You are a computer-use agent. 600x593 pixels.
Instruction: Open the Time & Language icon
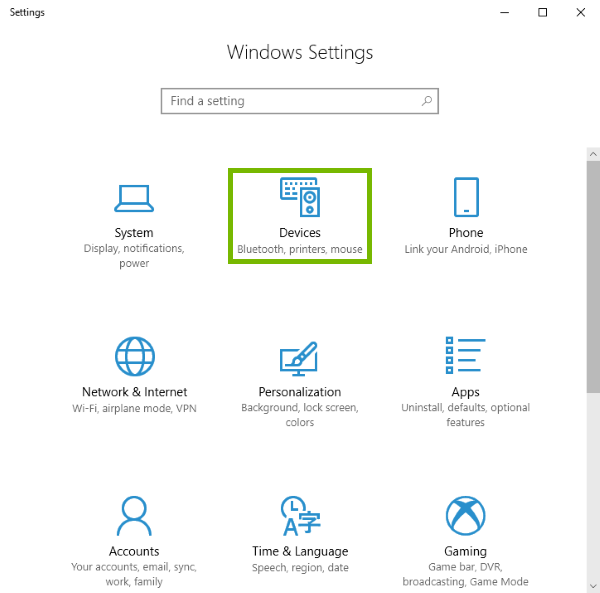[x=300, y=516]
